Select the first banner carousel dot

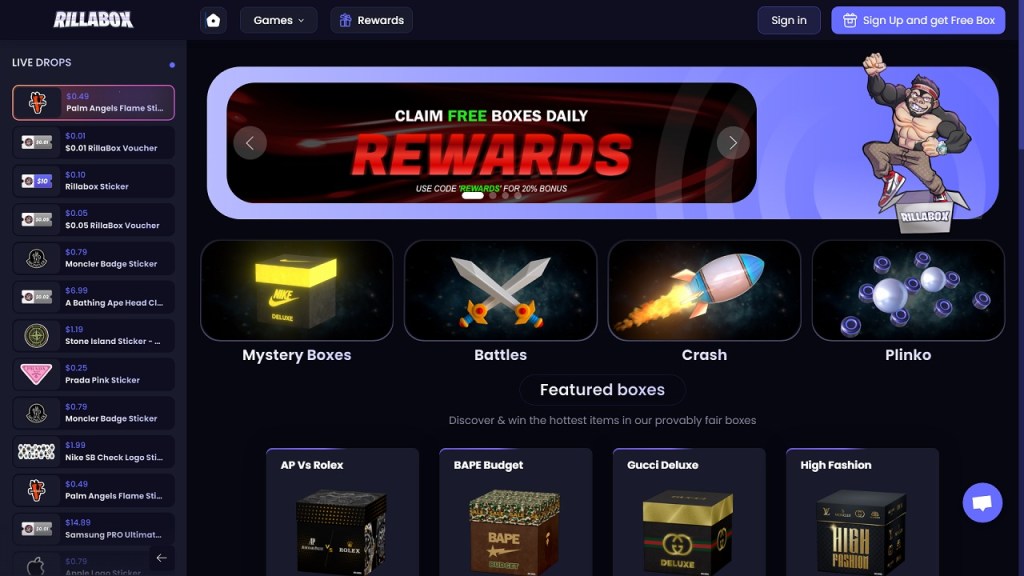coord(473,195)
